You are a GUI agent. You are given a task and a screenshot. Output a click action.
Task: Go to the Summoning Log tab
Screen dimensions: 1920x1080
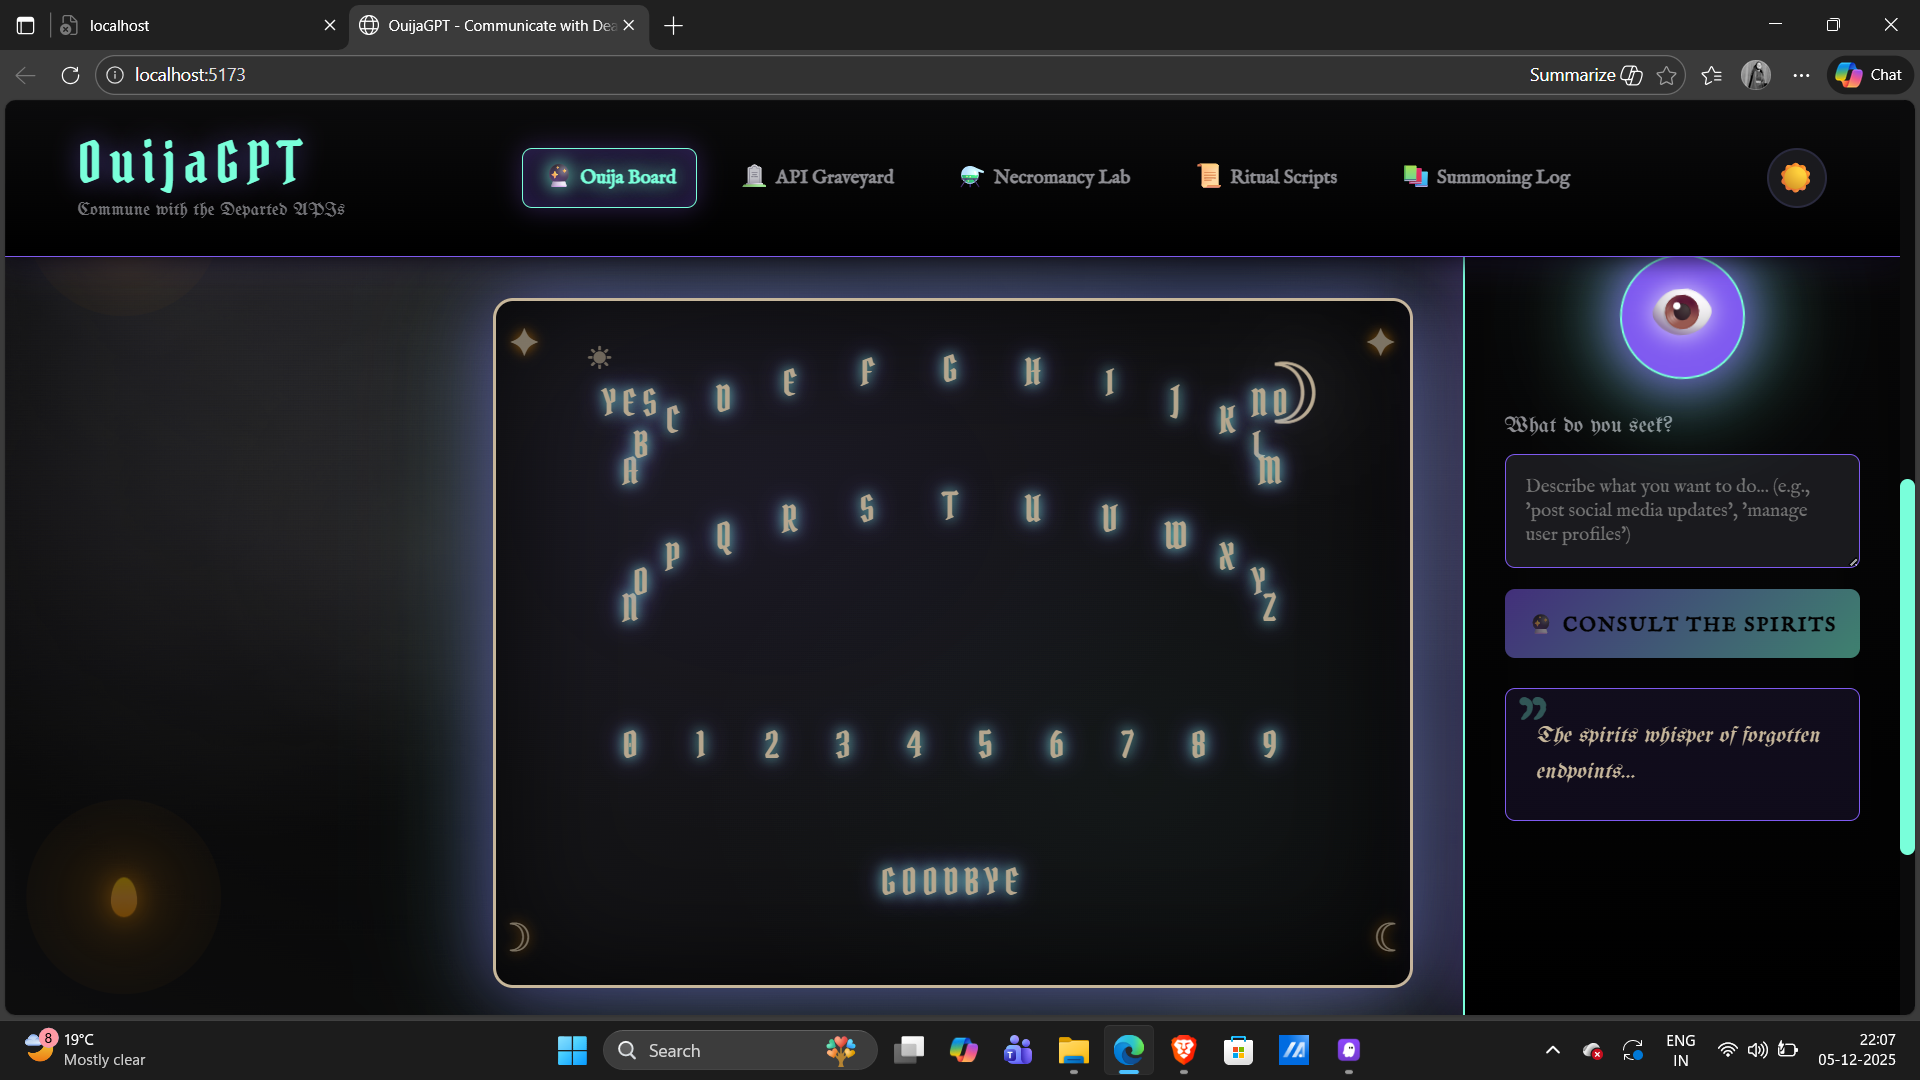pos(1486,177)
